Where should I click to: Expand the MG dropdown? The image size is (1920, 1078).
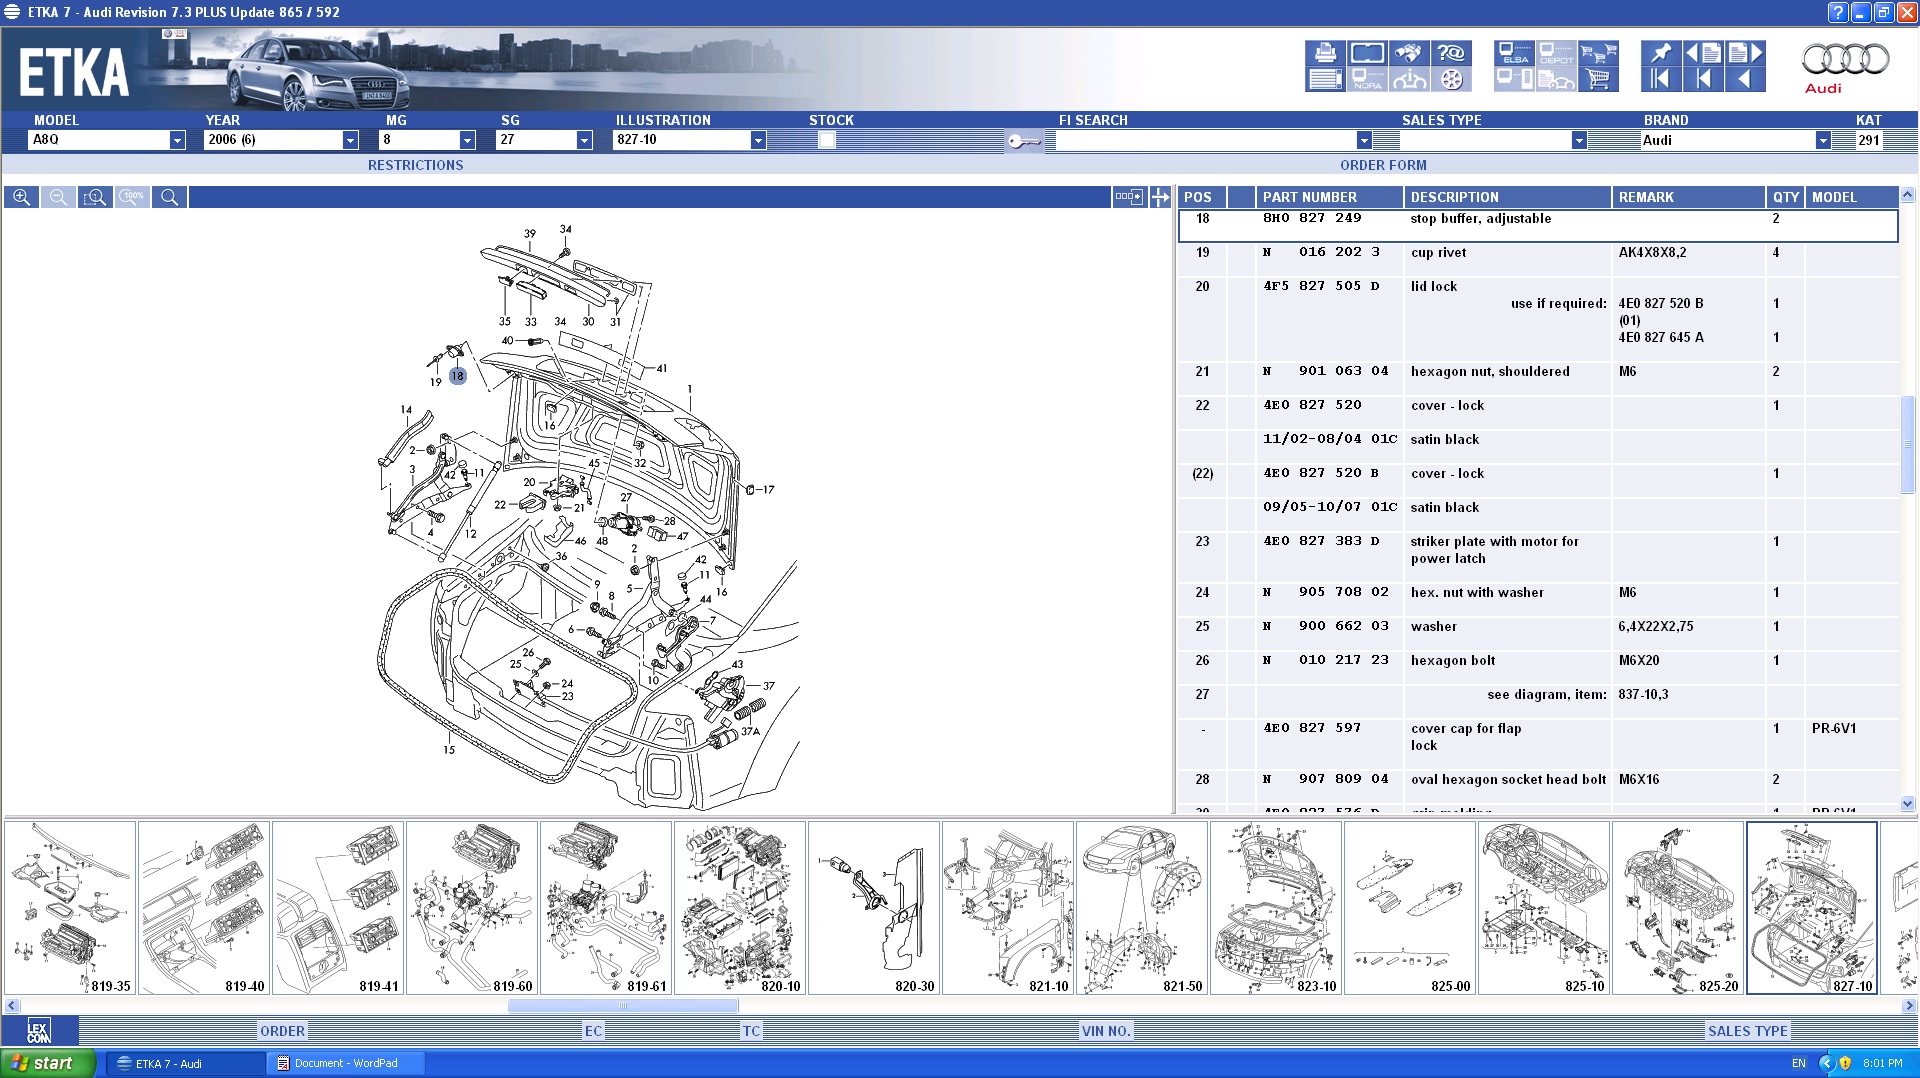click(467, 140)
